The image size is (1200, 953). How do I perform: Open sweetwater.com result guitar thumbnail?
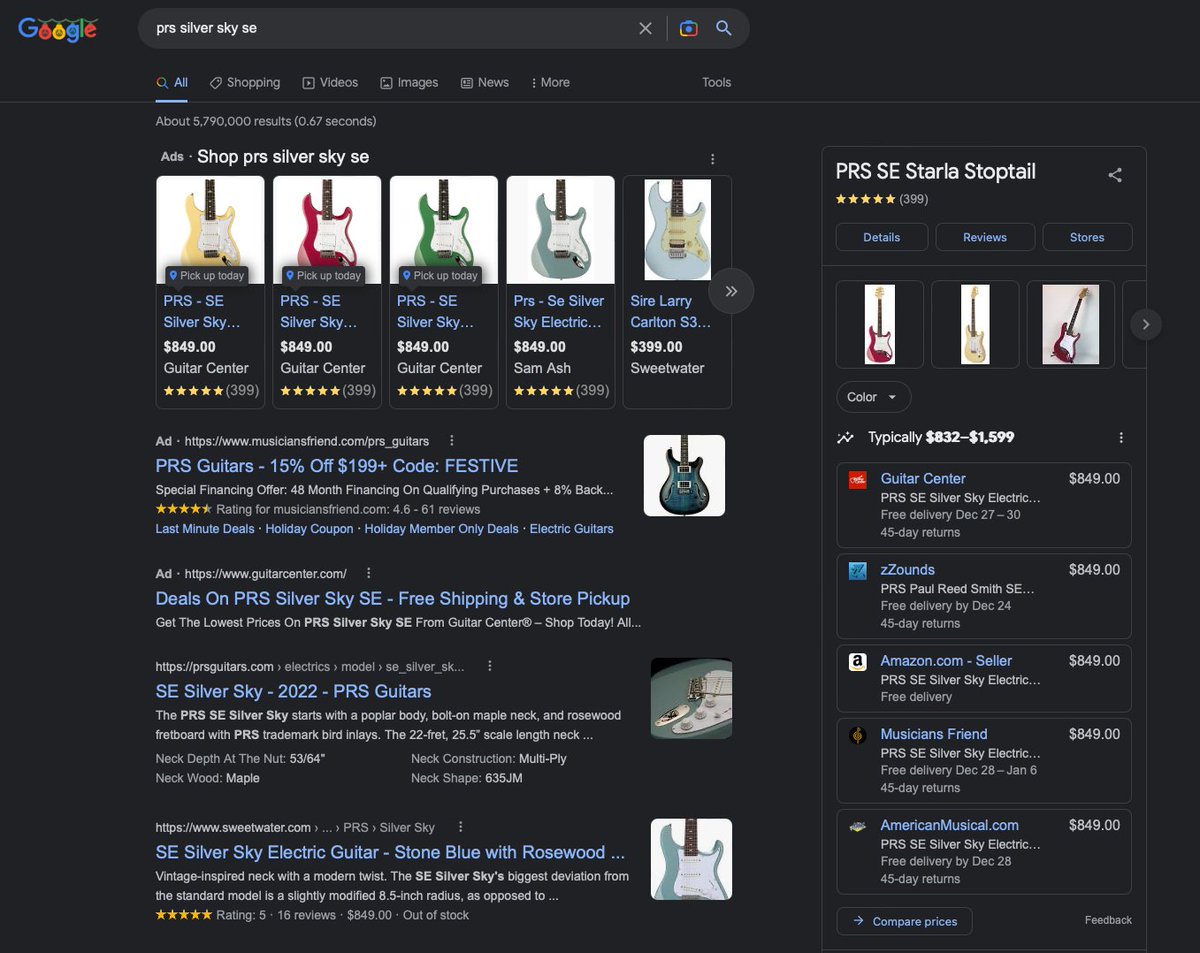691,859
